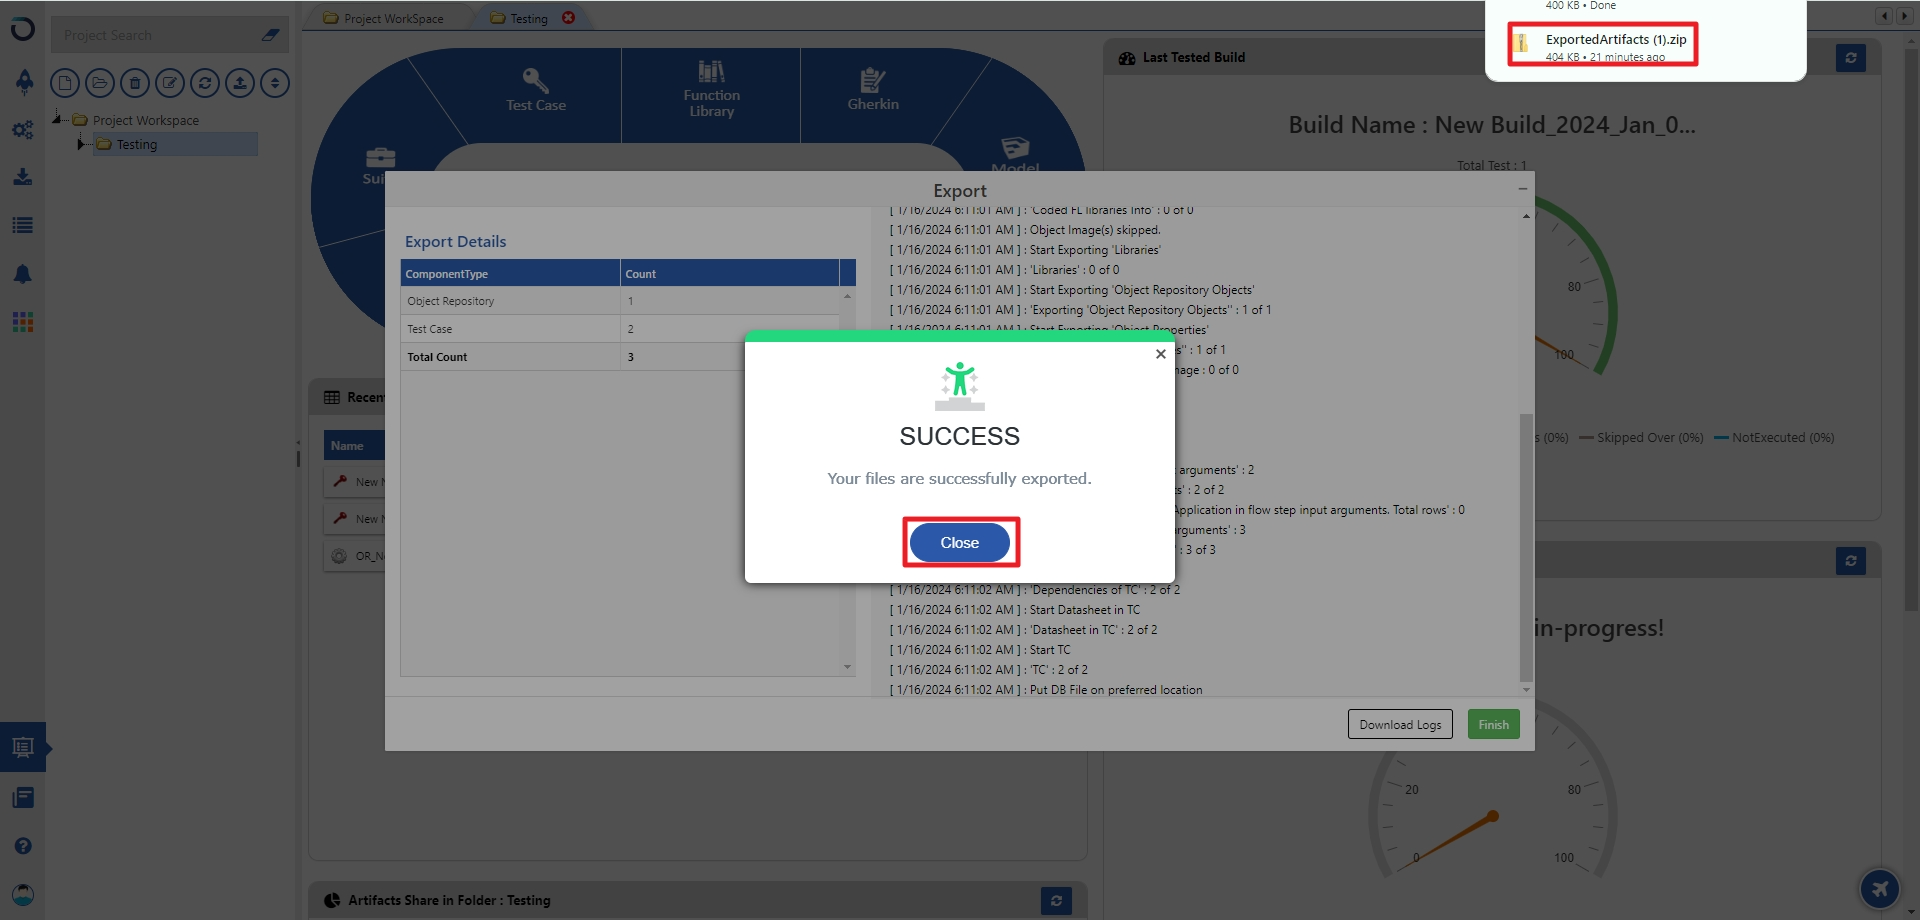Click the Skipped Over (0%) legend entry

(1641, 438)
